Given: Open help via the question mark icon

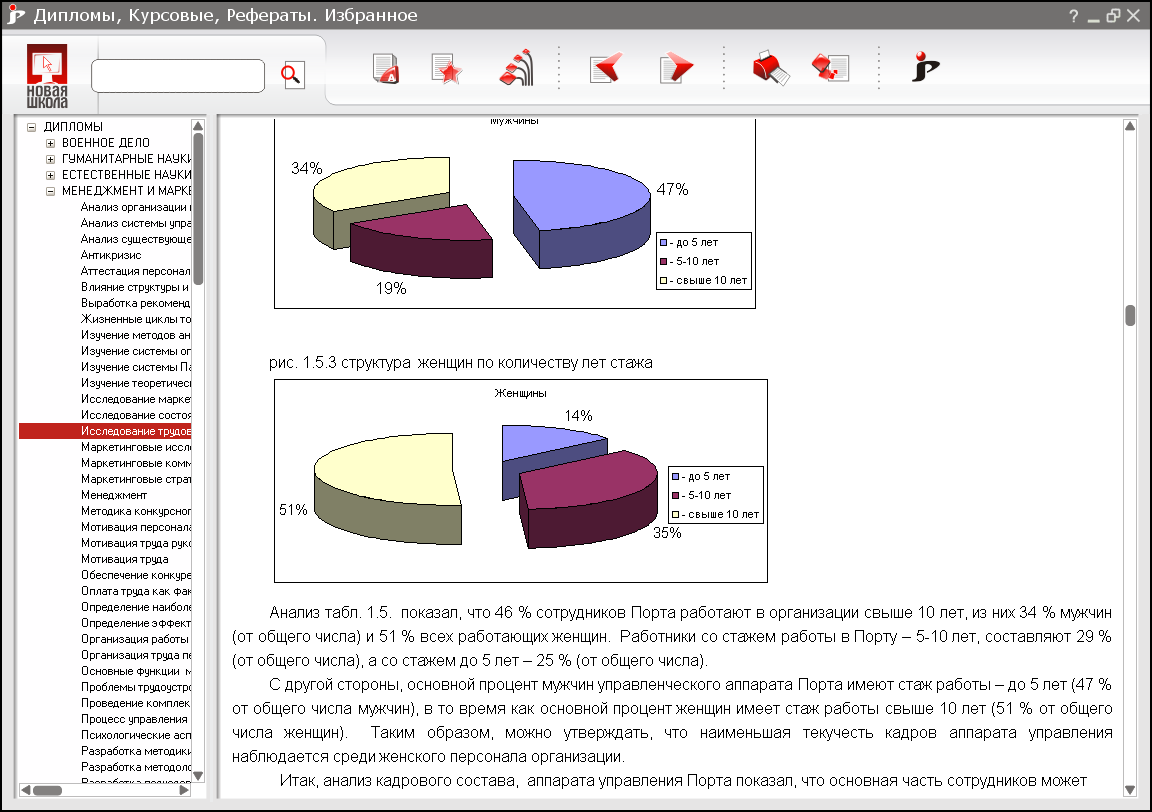Looking at the screenshot, I should [1073, 15].
